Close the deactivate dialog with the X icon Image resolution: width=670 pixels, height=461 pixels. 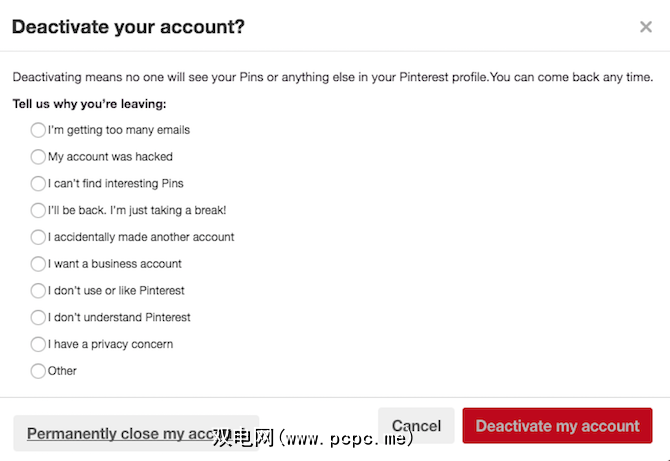646,27
